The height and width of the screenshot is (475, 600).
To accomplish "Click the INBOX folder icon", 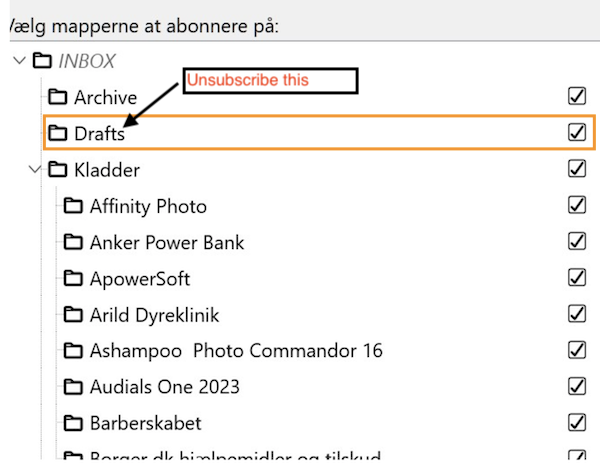I will click(41, 61).
